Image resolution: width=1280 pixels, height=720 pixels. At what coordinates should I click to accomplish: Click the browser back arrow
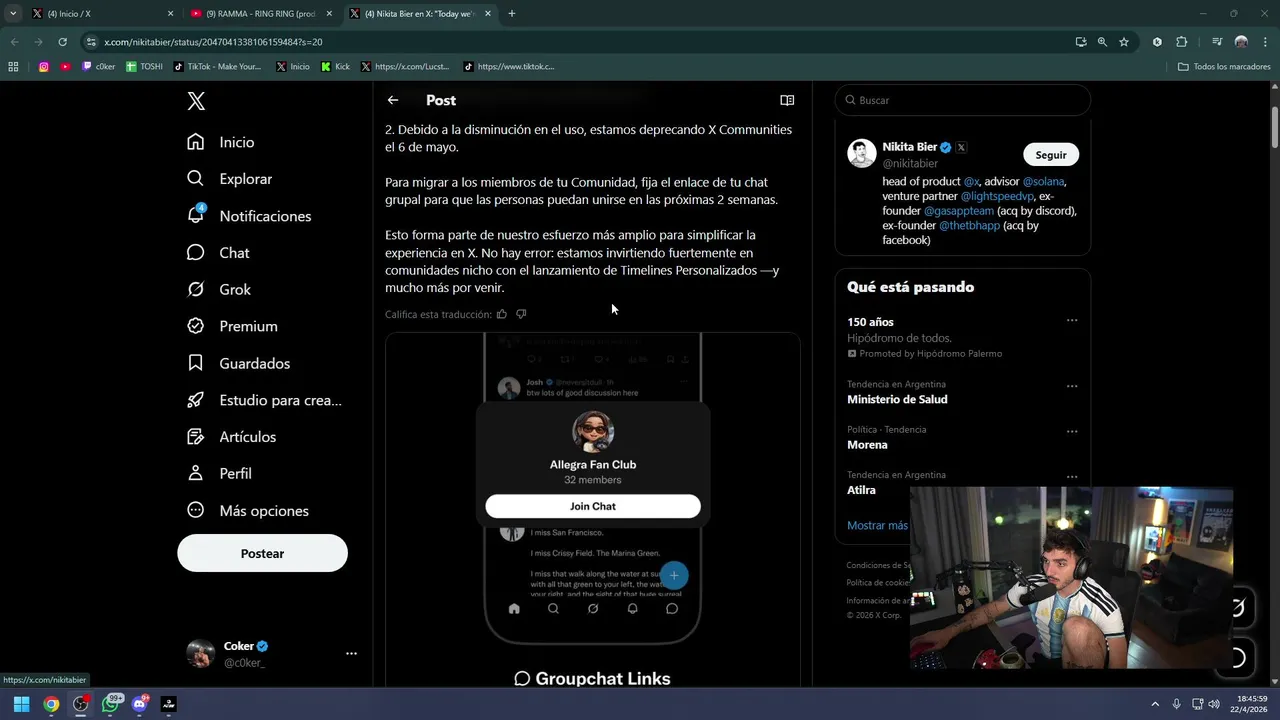tap(14, 42)
